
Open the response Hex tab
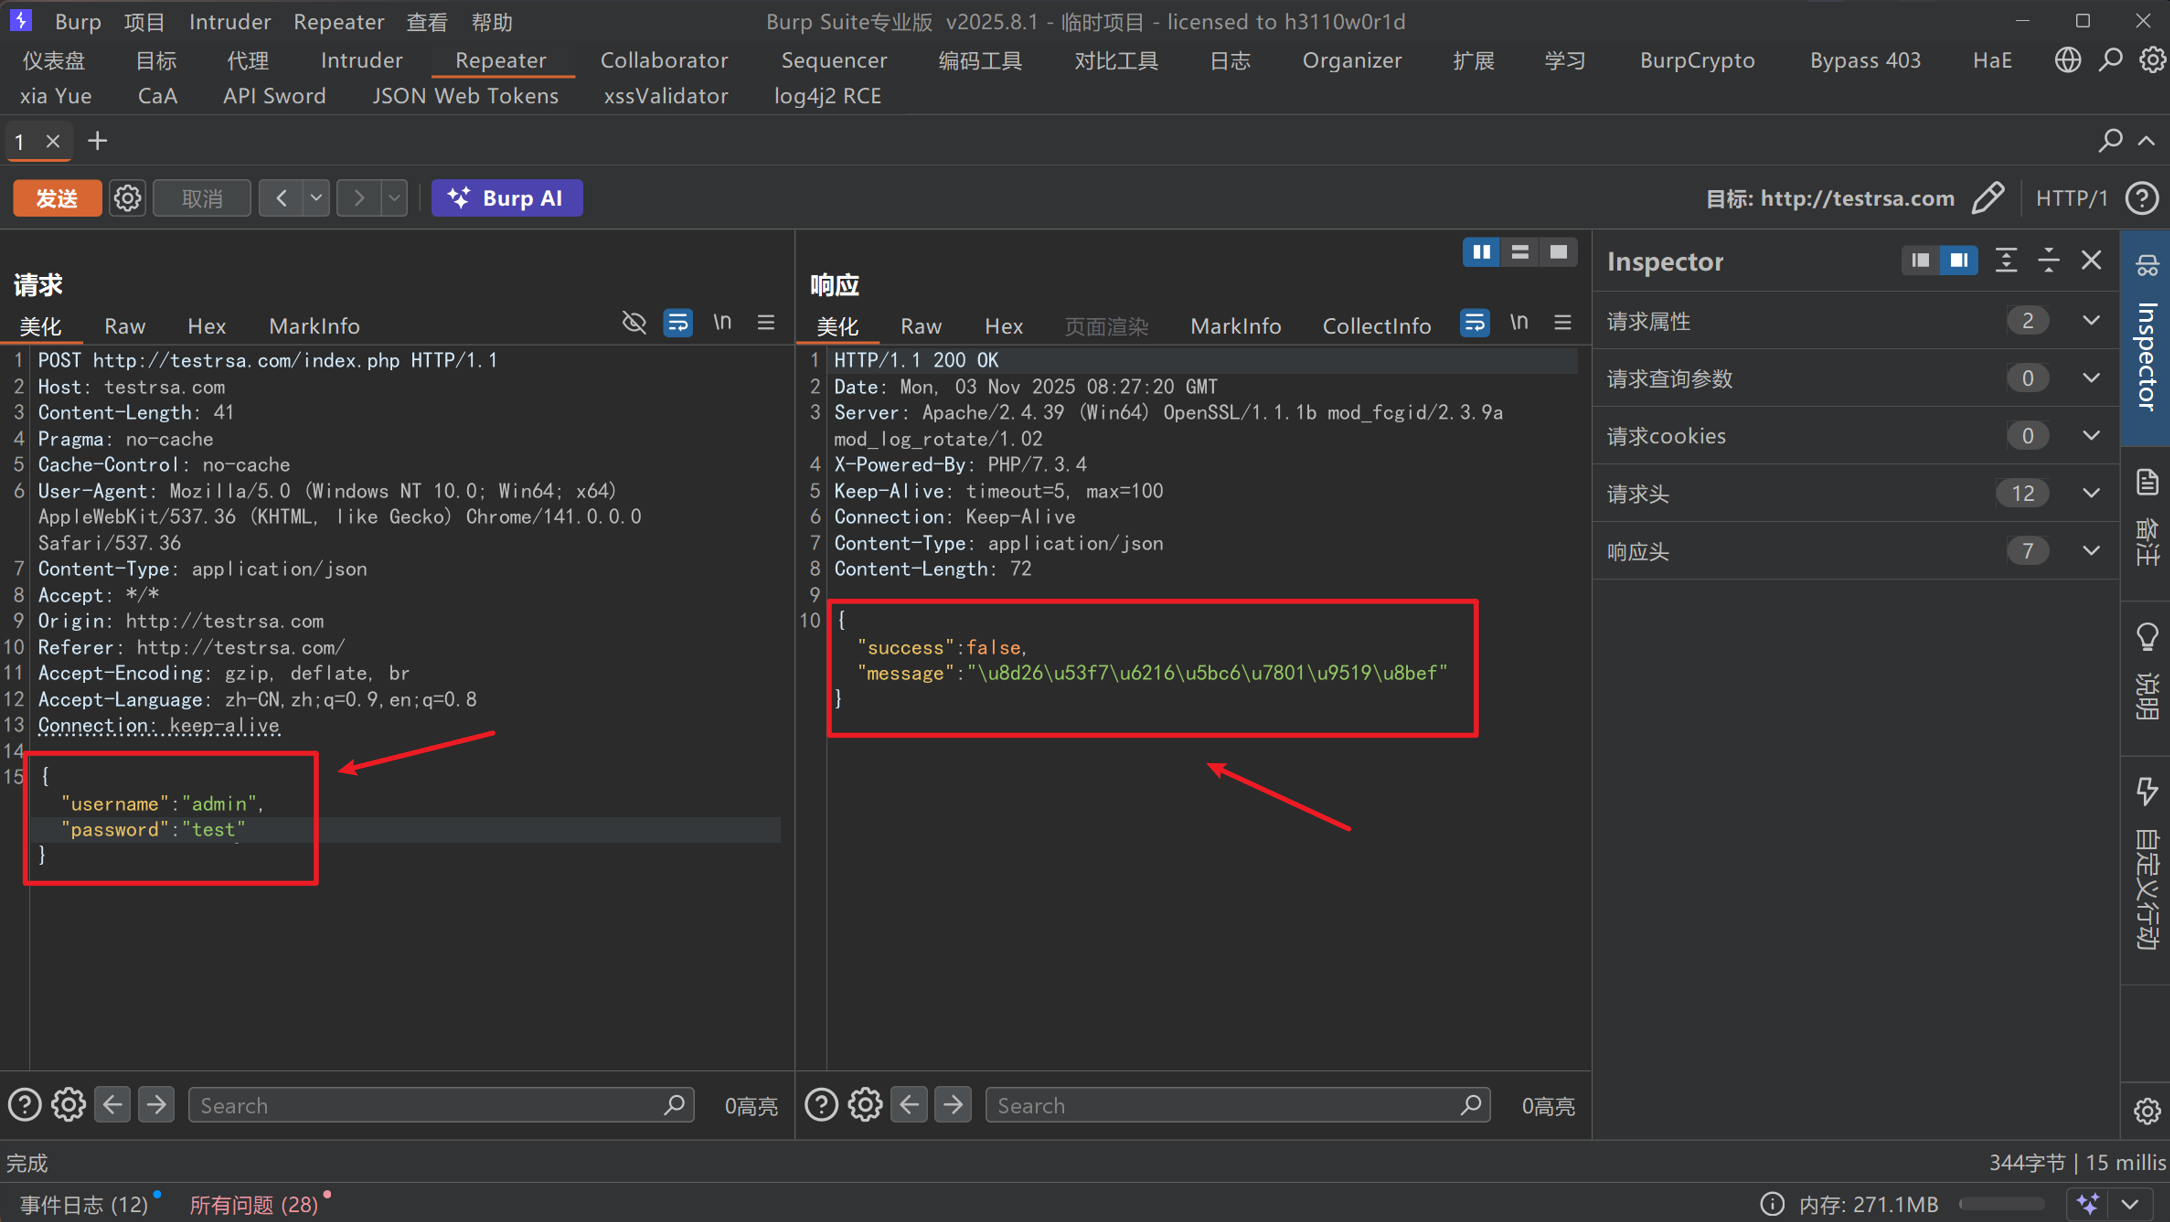(1003, 326)
